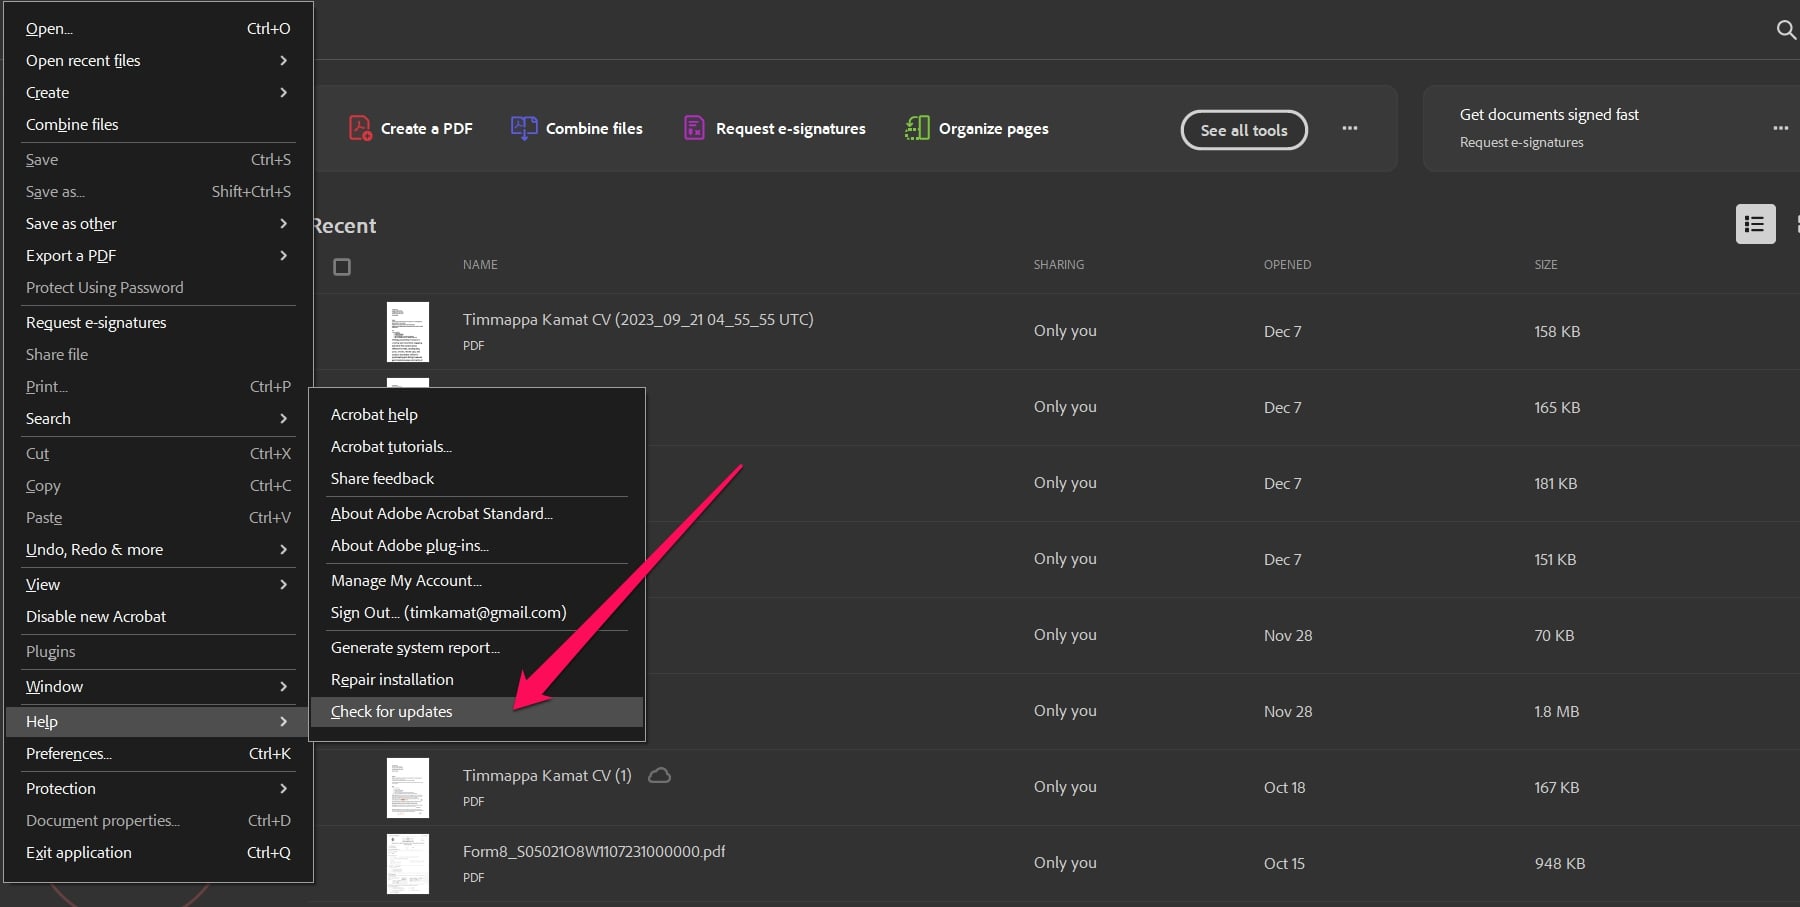Tick the select-all checkbox in Recent header

[x=342, y=267]
